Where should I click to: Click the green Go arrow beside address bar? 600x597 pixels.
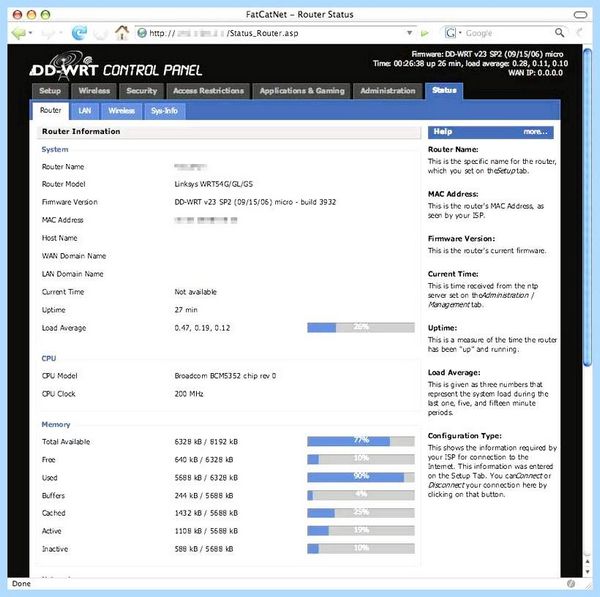424,33
